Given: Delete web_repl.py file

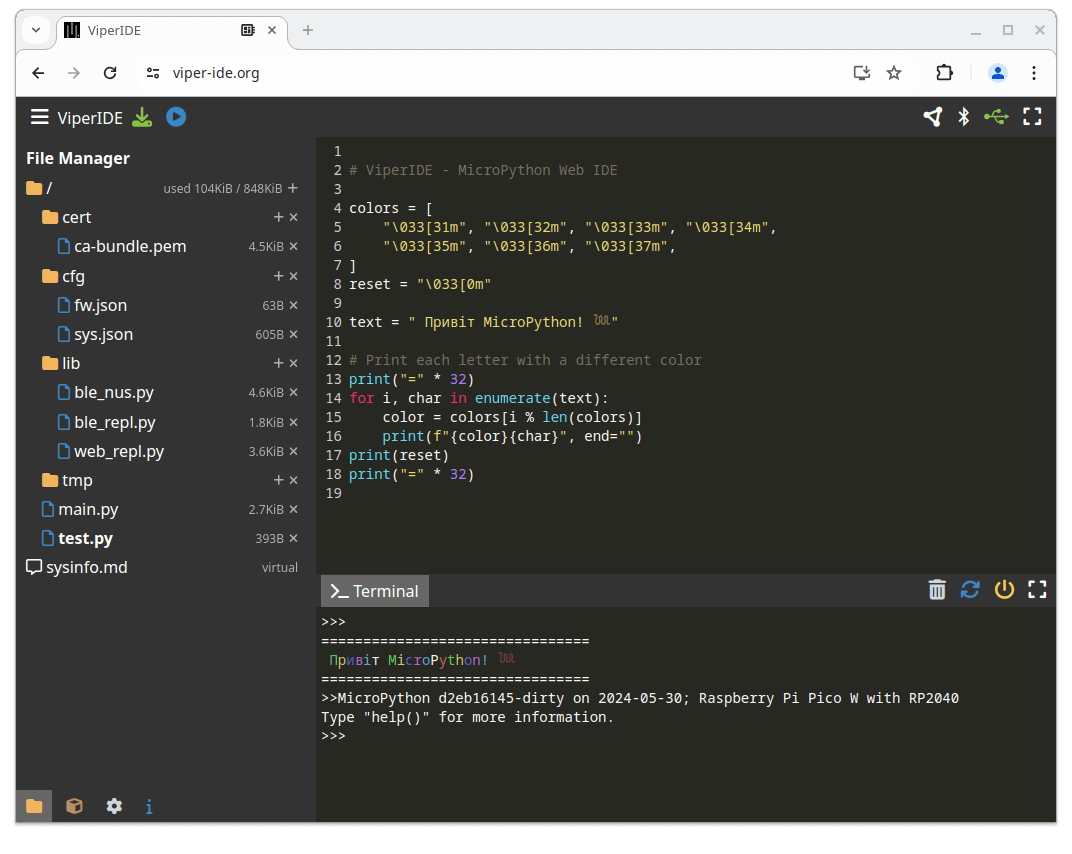Looking at the screenshot, I should pos(293,451).
